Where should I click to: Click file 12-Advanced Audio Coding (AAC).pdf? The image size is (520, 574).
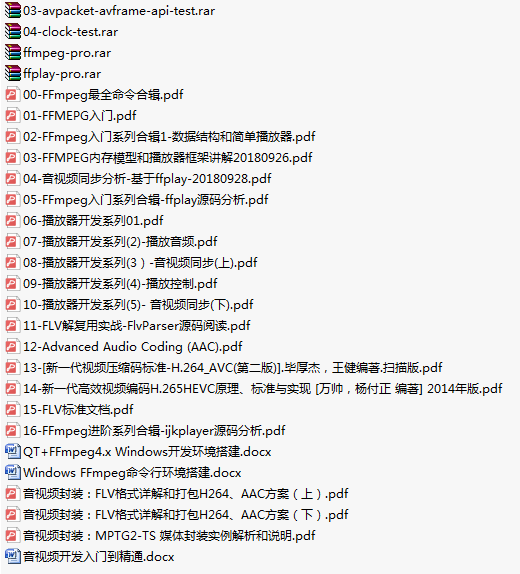[133, 346]
